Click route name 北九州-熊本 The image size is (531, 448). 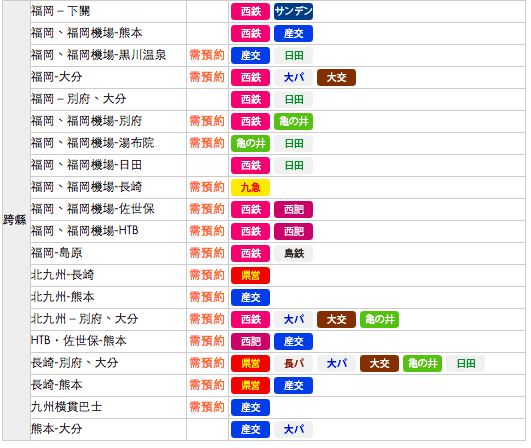(62, 297)
